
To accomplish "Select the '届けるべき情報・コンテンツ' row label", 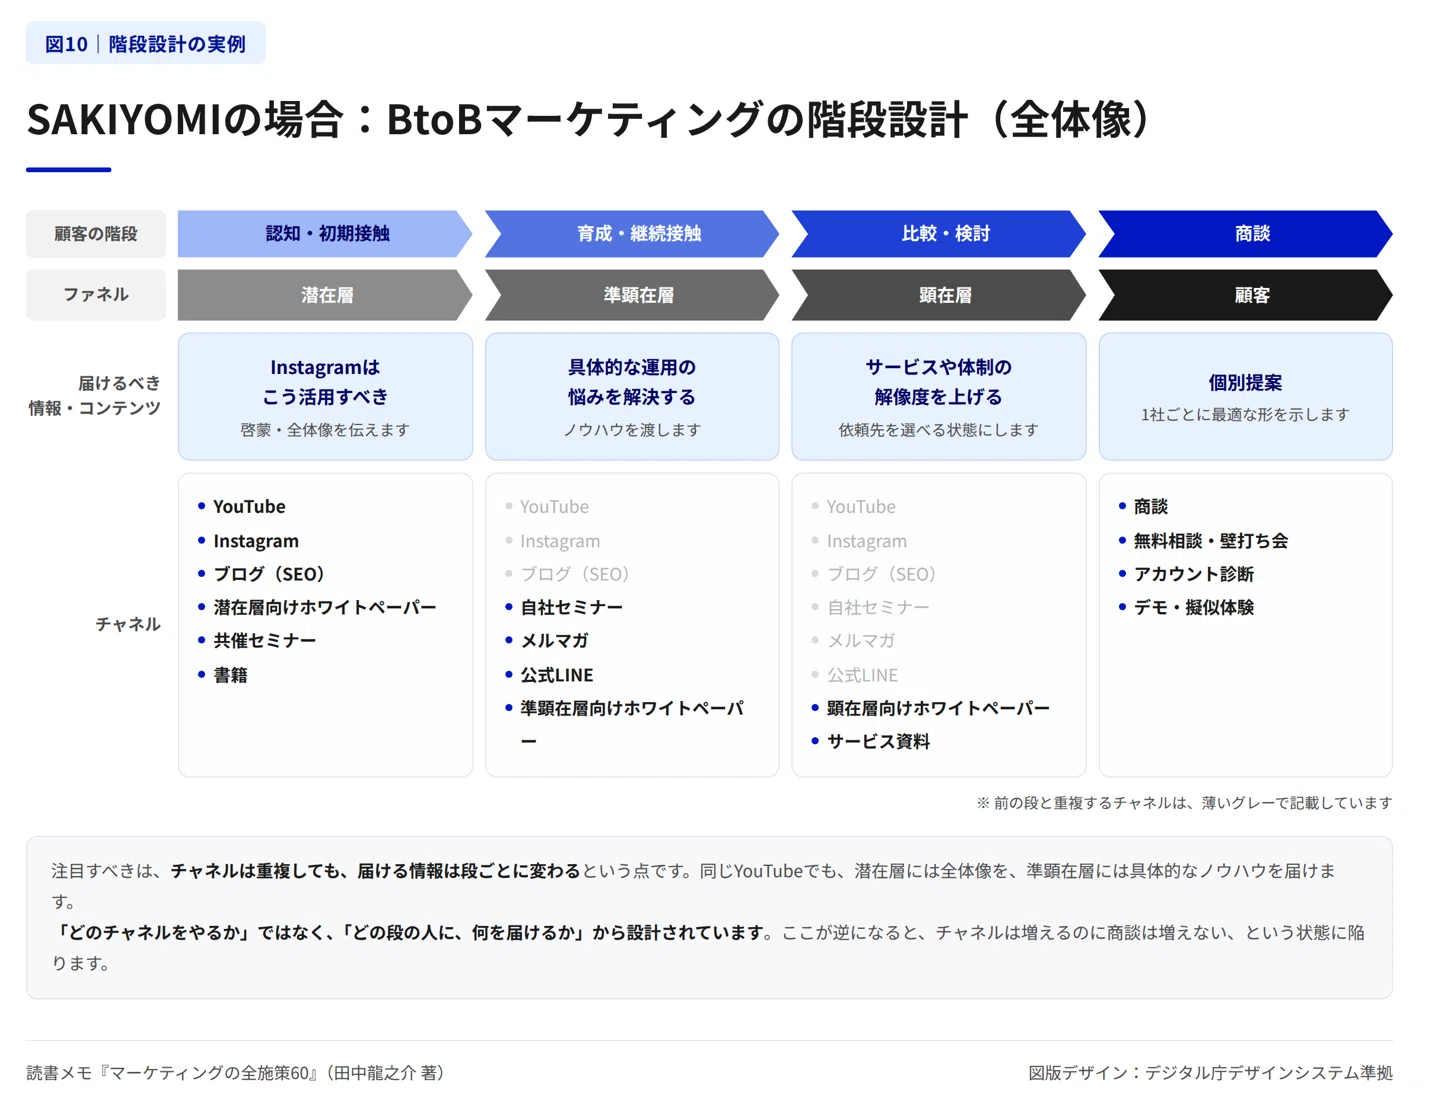I will [95, 396].
